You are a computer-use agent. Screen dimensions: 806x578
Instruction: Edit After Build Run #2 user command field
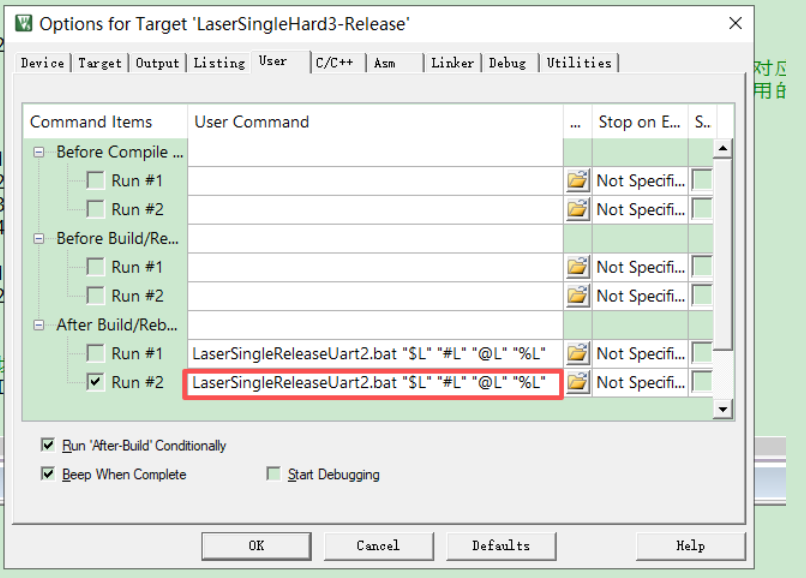pyautogui.click(x=374, y=383)
